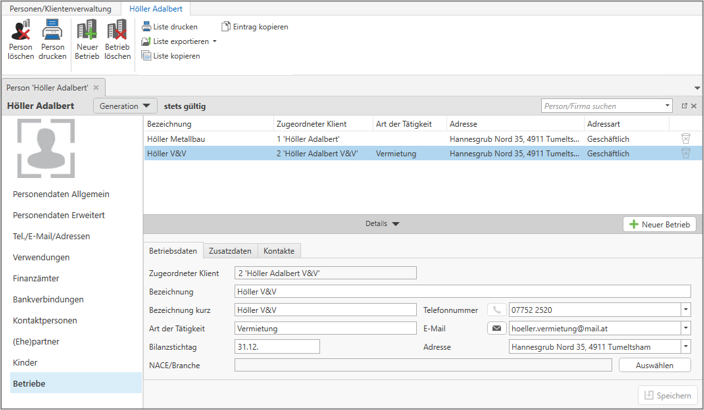Switch to the Zusatzdaten tab

point(230,251)
